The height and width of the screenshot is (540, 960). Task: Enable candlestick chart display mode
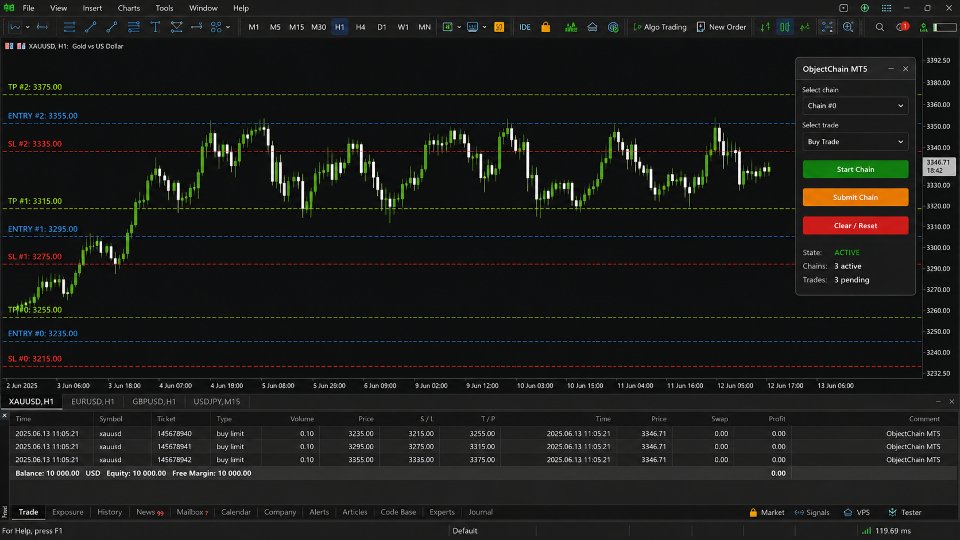(x=784, y=27)
